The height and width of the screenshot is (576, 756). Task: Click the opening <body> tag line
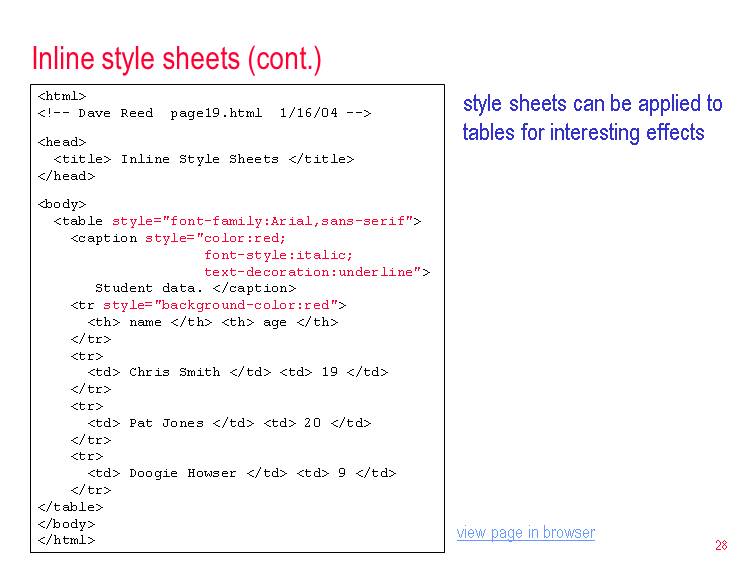pyautogui.click(x=62, y=204)
